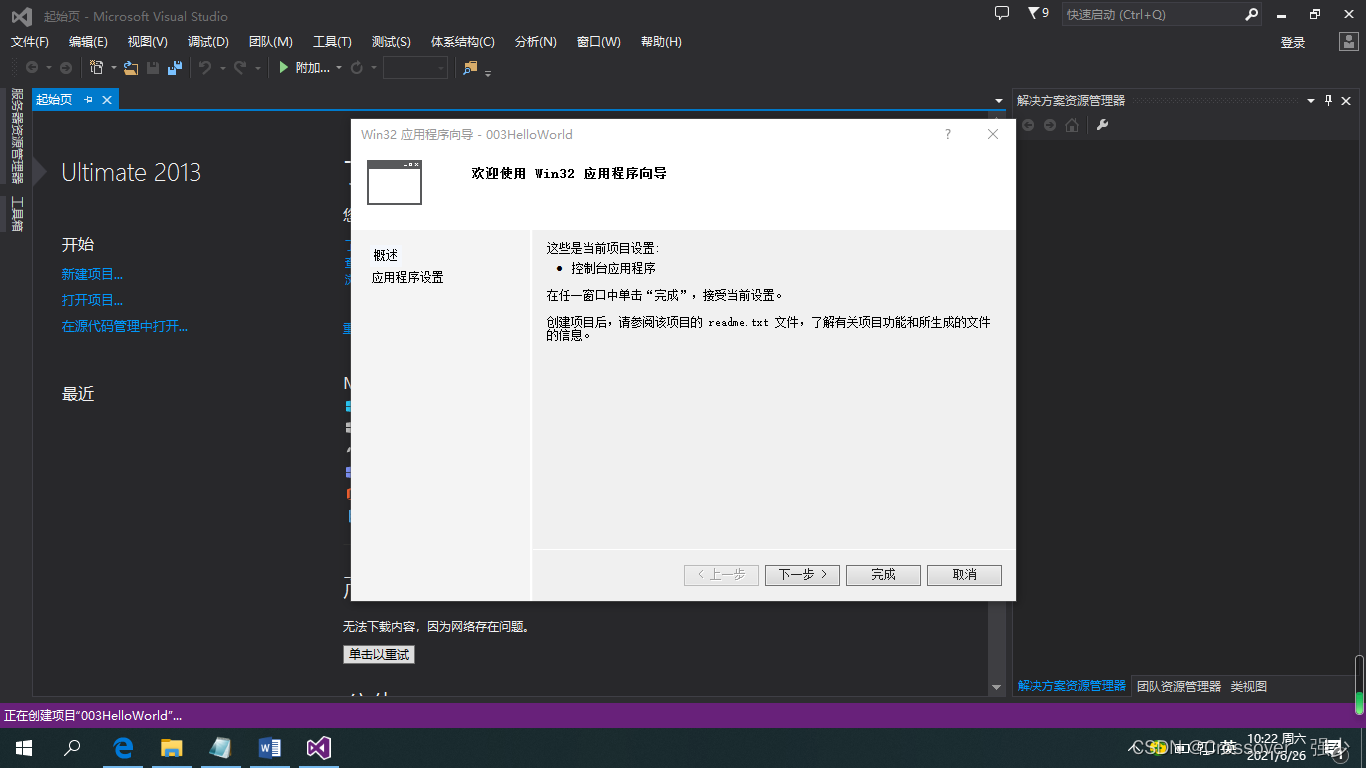Click Visual Studio taskbar icon

pos(319,748)
